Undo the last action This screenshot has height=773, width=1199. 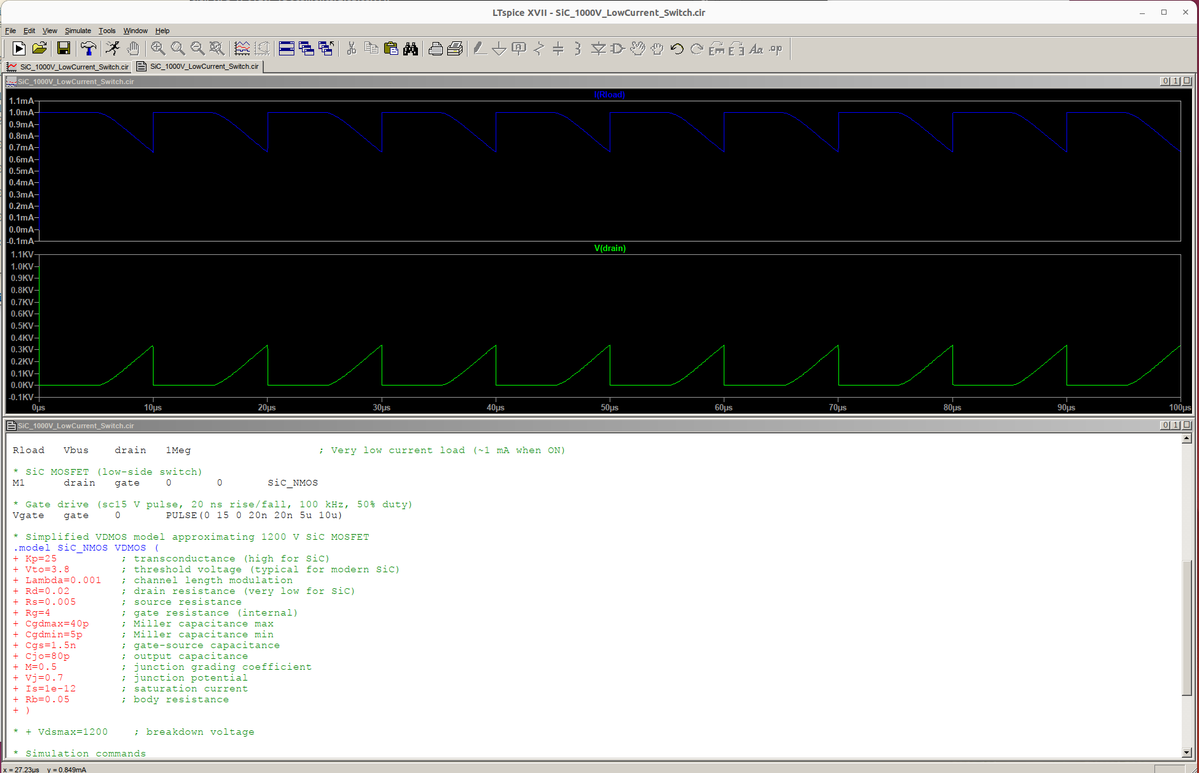677,49
